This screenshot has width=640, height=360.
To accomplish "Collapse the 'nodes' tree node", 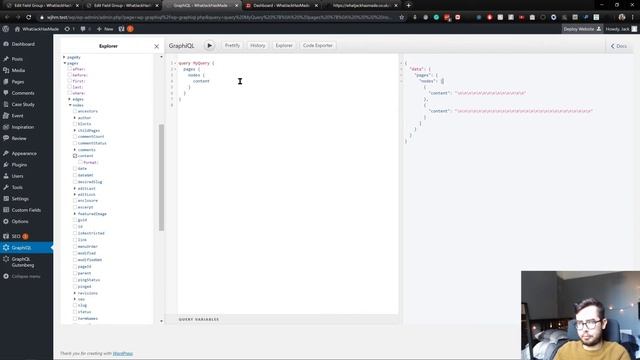I will tap(70, 105).
